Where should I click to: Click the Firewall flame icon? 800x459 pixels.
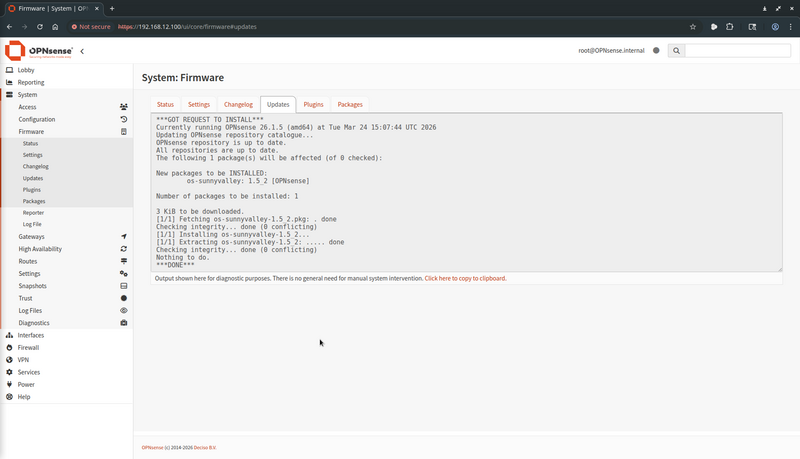(9, 347)
